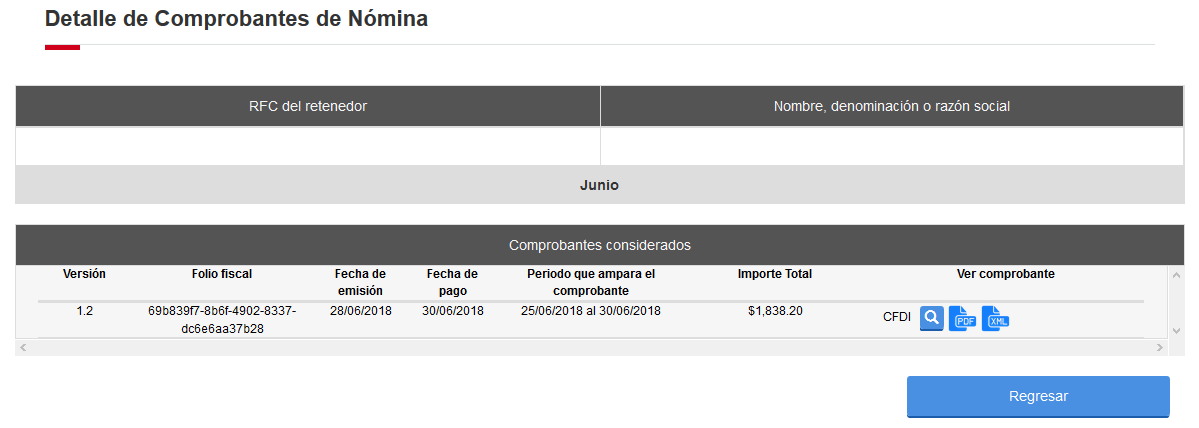Click the Fecha de pago column header
Screen dimensions: 1199x428
(x=452, y=282)
